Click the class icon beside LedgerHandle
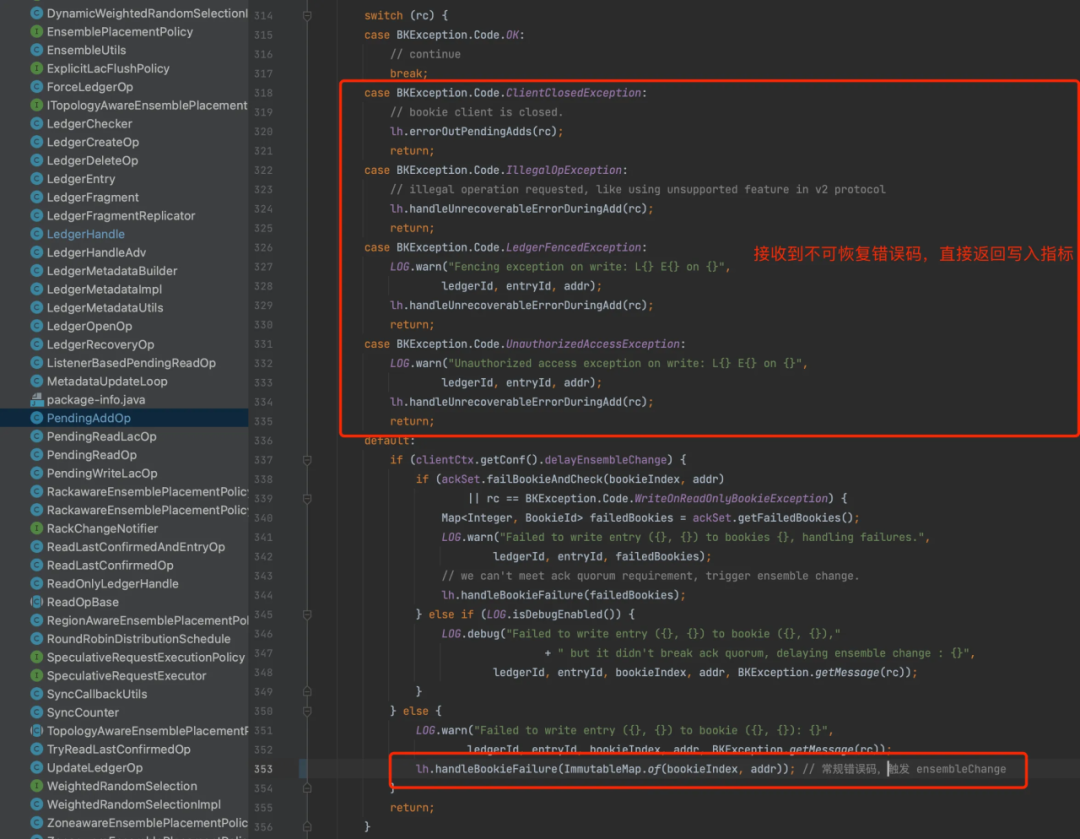Image resolution: width=1080 pixels, height=839 pixels. click(37, 234)
